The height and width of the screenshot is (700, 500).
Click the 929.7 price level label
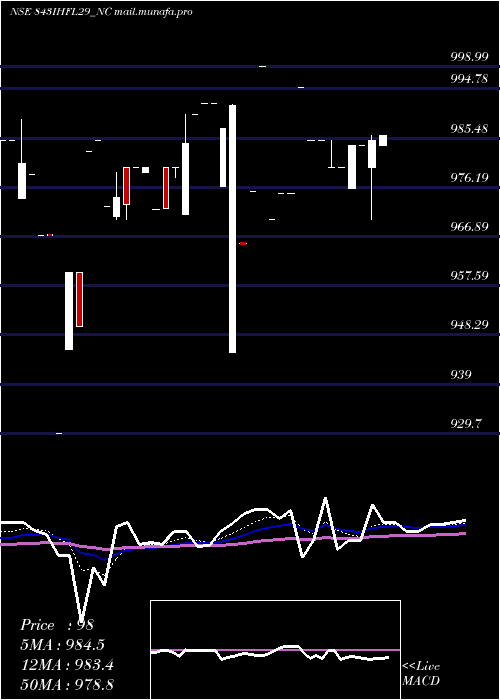[466, 423]
